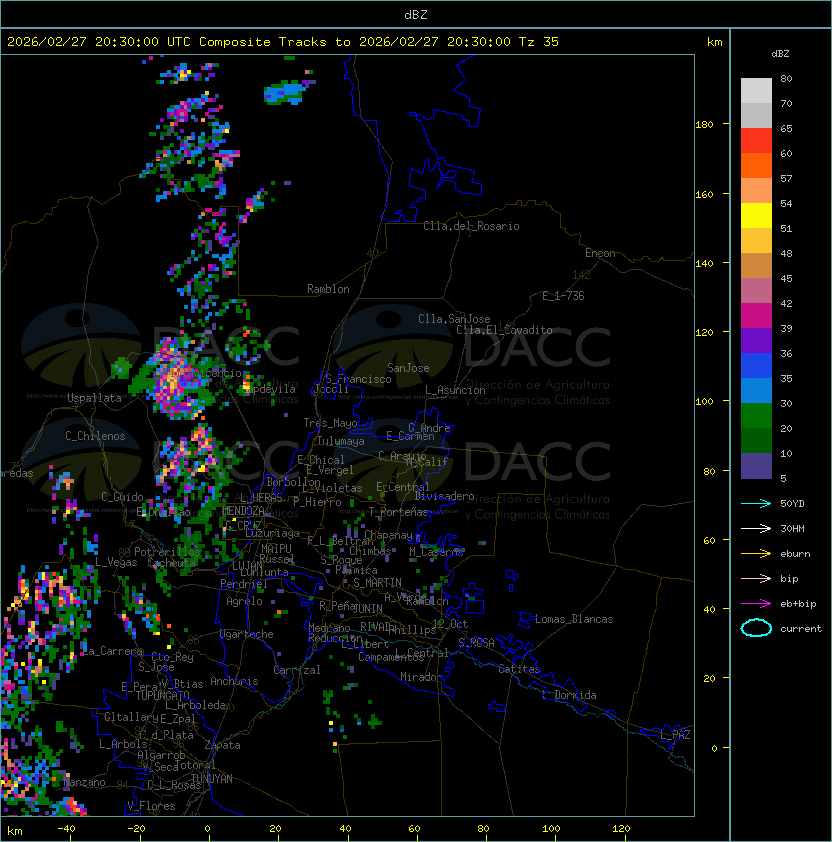Image resolution: width=832 pixels, height=842 pixels.
Task: Pick the purple 36–39 dBZ legend swatch
Action: pos(756,341)
